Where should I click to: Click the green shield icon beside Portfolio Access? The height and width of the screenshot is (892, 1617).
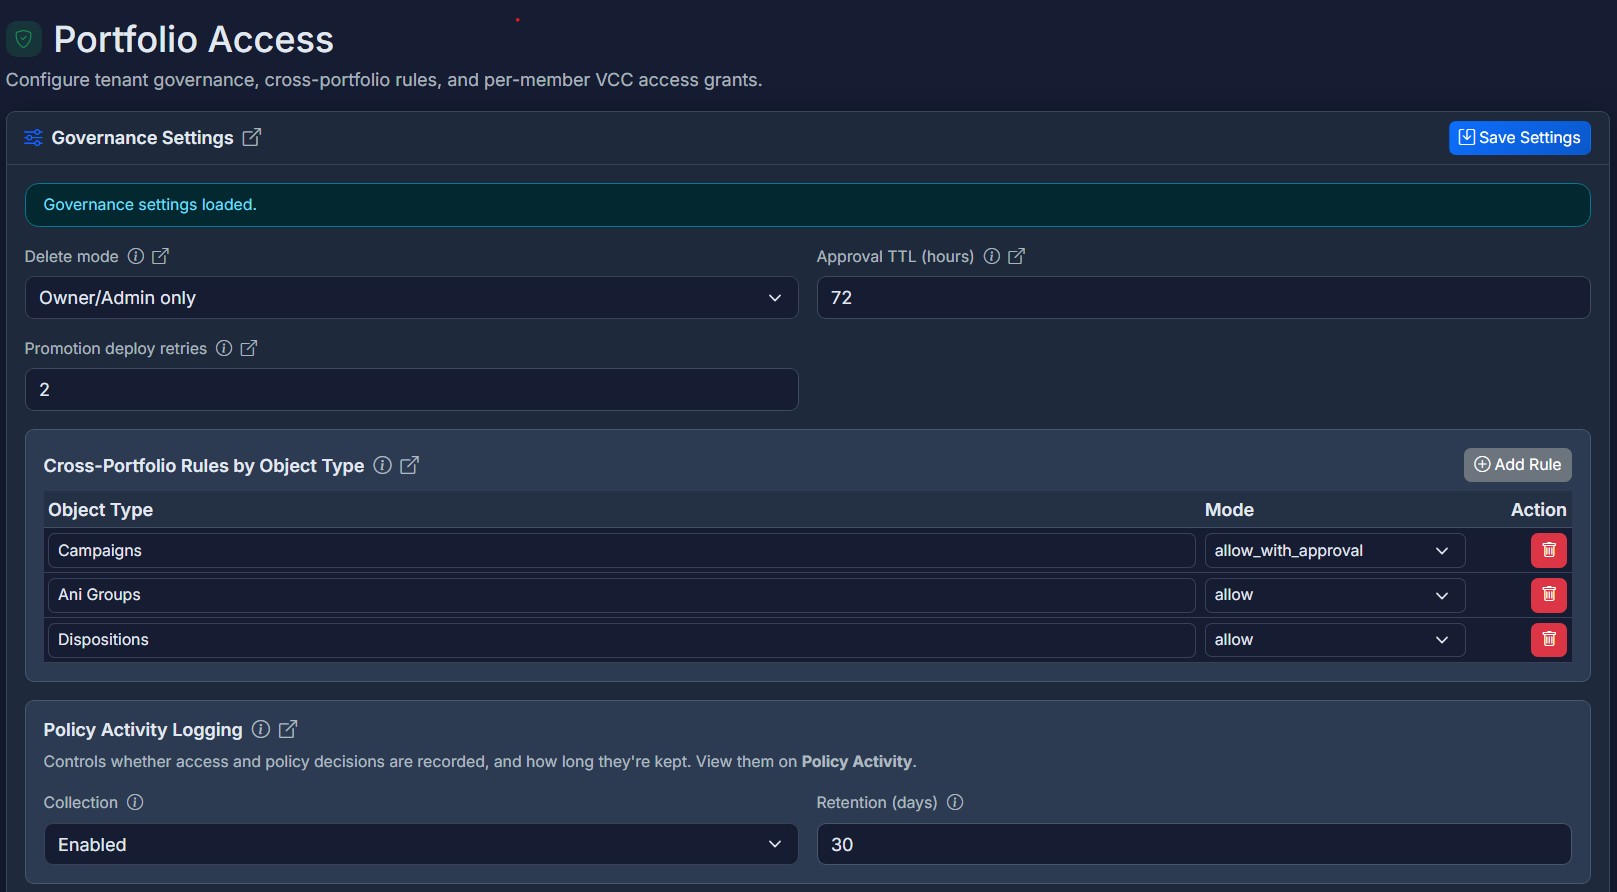click(x=23, y=39)
